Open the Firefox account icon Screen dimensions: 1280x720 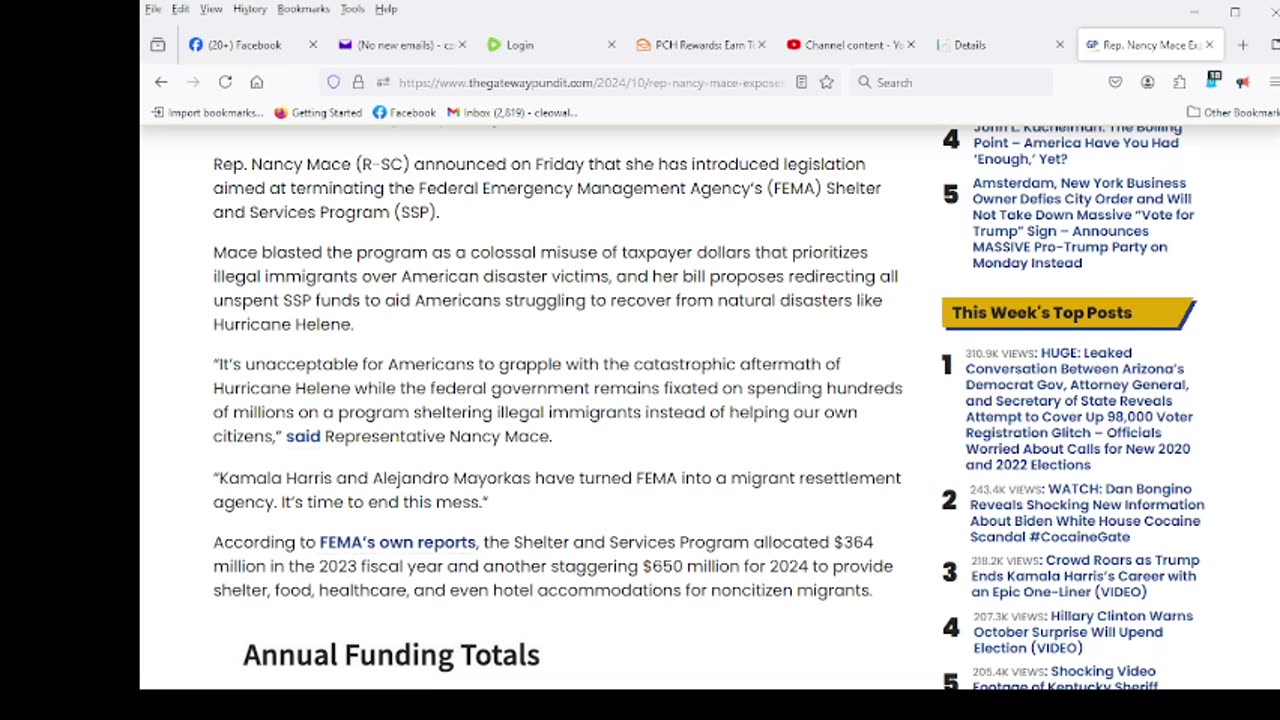coord(1148,82)
